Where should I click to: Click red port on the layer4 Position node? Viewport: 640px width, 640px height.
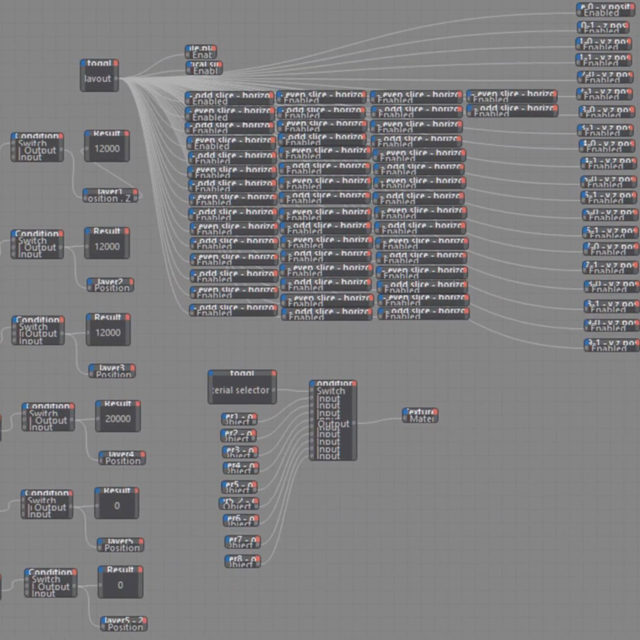[x=143, y=454]
